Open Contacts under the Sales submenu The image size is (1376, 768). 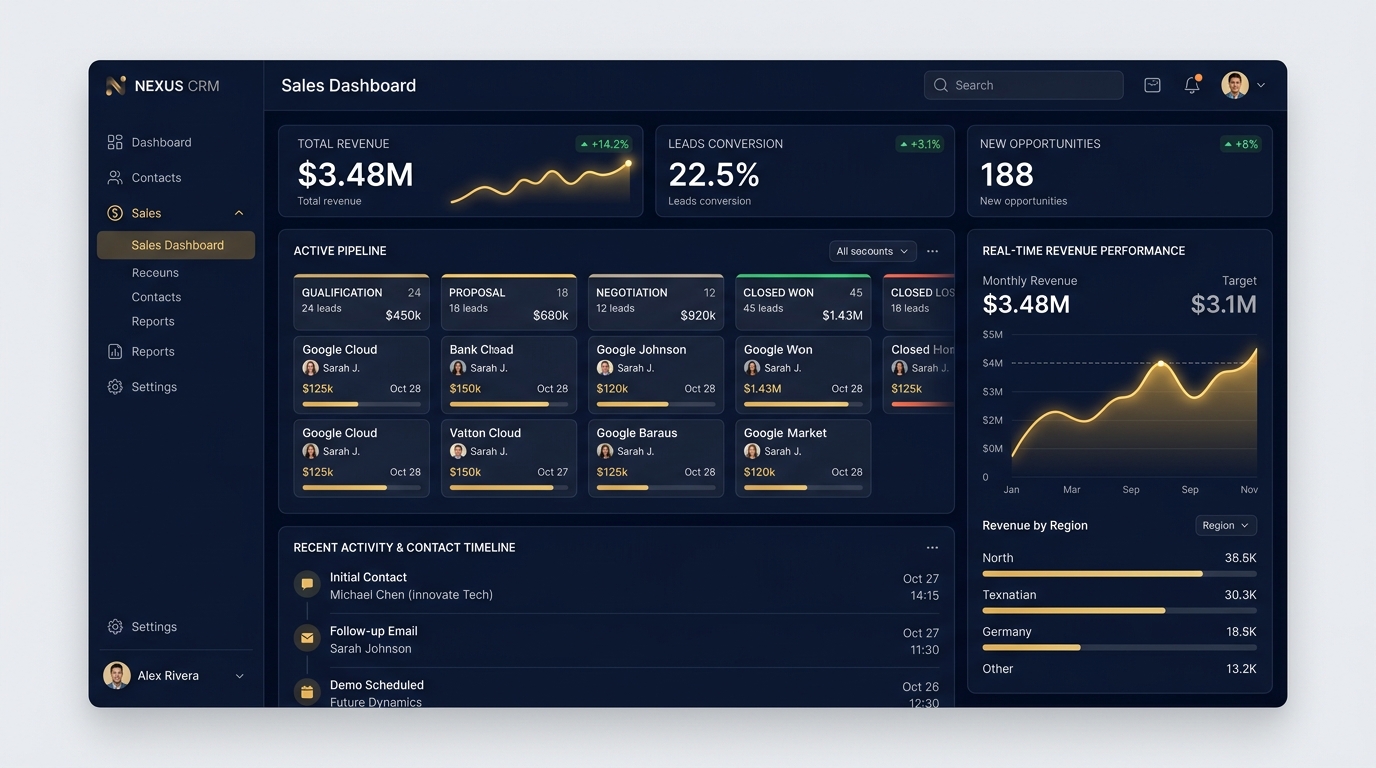[x=156, y=297]
